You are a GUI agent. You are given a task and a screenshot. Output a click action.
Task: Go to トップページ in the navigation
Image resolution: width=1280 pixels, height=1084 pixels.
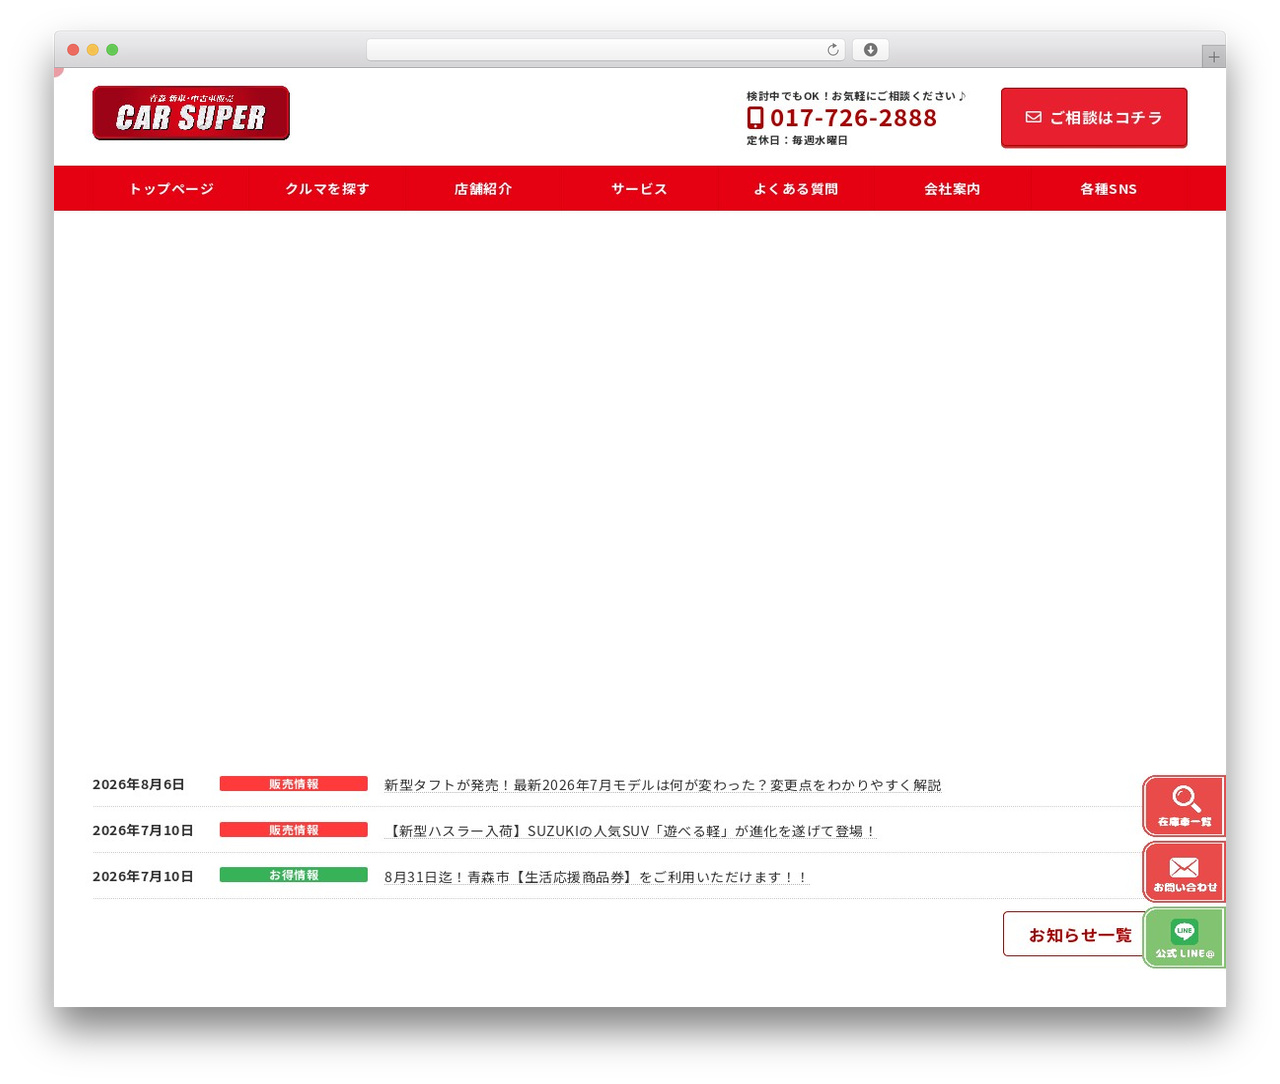[x=171, y=189]
